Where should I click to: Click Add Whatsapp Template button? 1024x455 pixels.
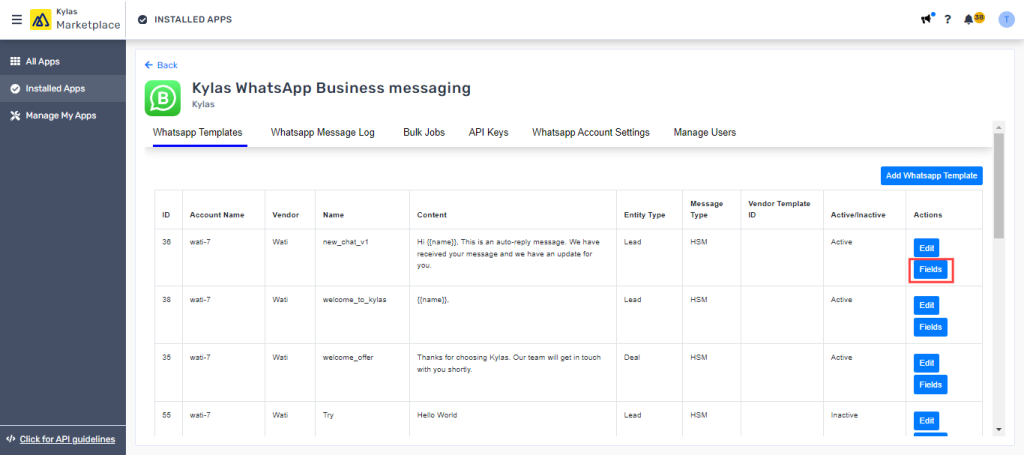pos(931,176)
